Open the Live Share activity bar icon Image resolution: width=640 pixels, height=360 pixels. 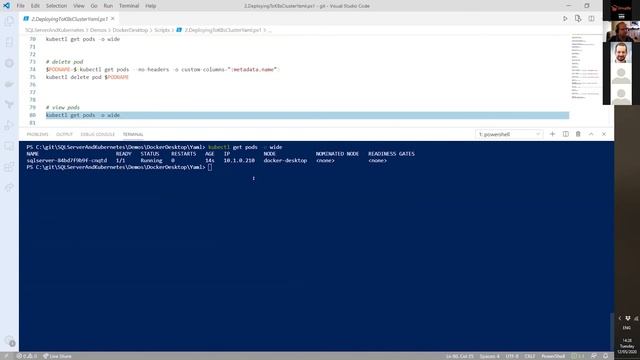pyautogui.click(x=9, y=188)
